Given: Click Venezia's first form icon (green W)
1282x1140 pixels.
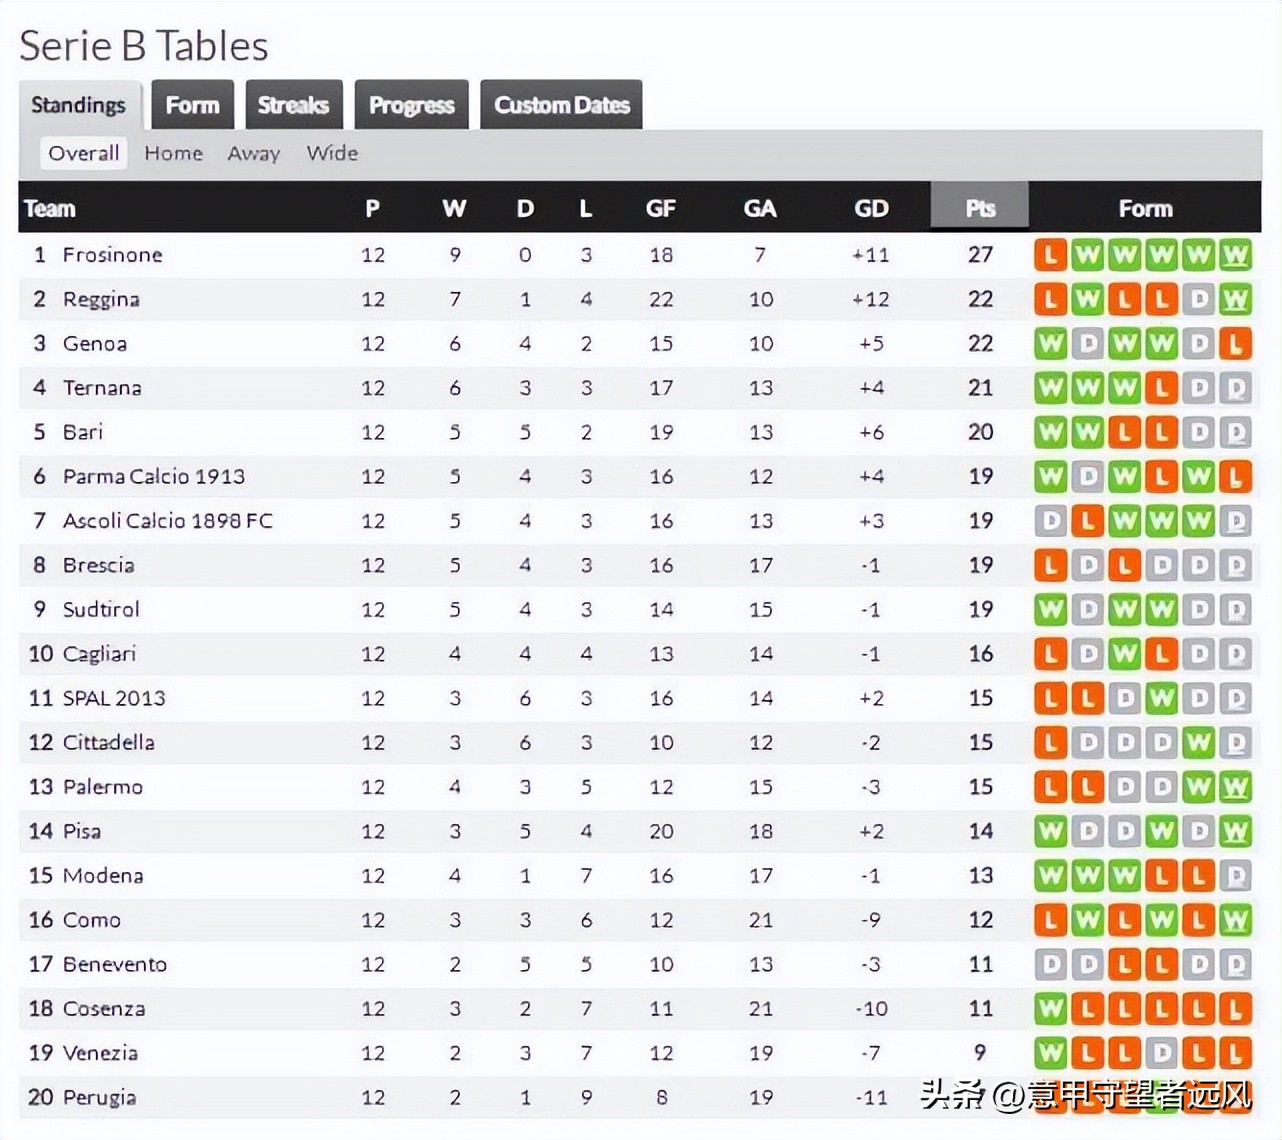Looking at the screenshot, I should [x=1050, y=1053].
